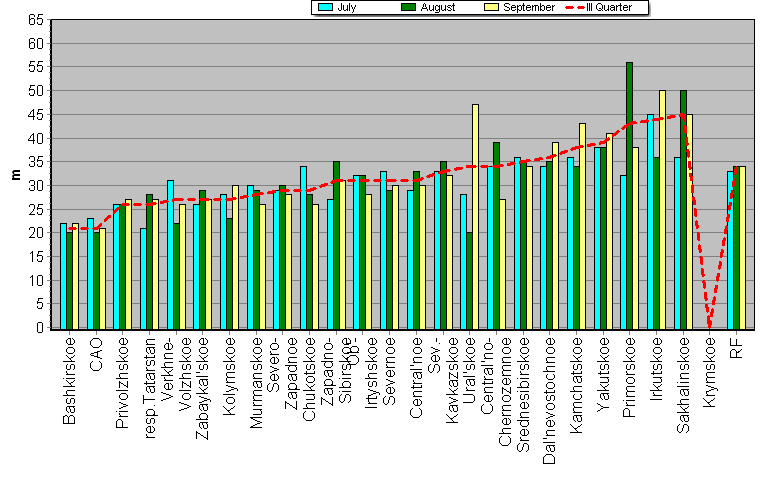Click the III Quarter line dip at Krymskoe

pyautogui.click(x=710, y=325)
